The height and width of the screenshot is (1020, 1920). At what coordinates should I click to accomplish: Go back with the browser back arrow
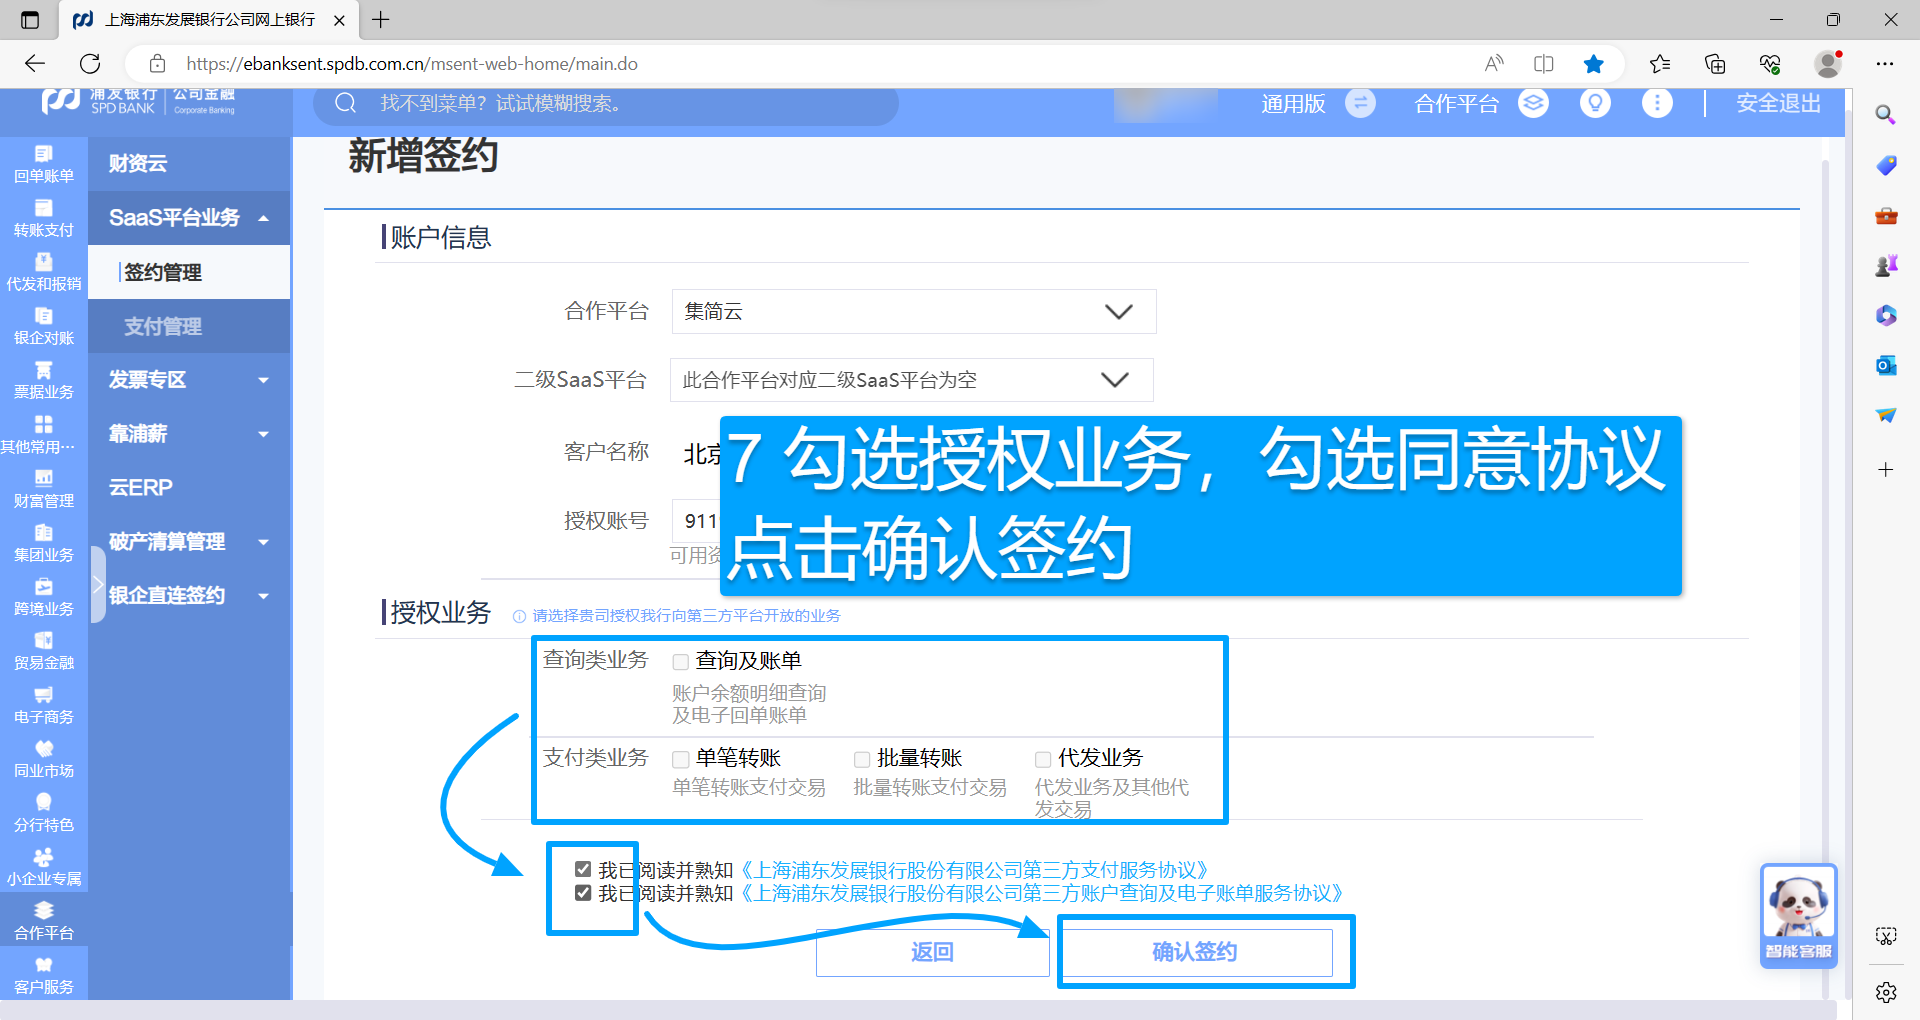tap(35, 64)
